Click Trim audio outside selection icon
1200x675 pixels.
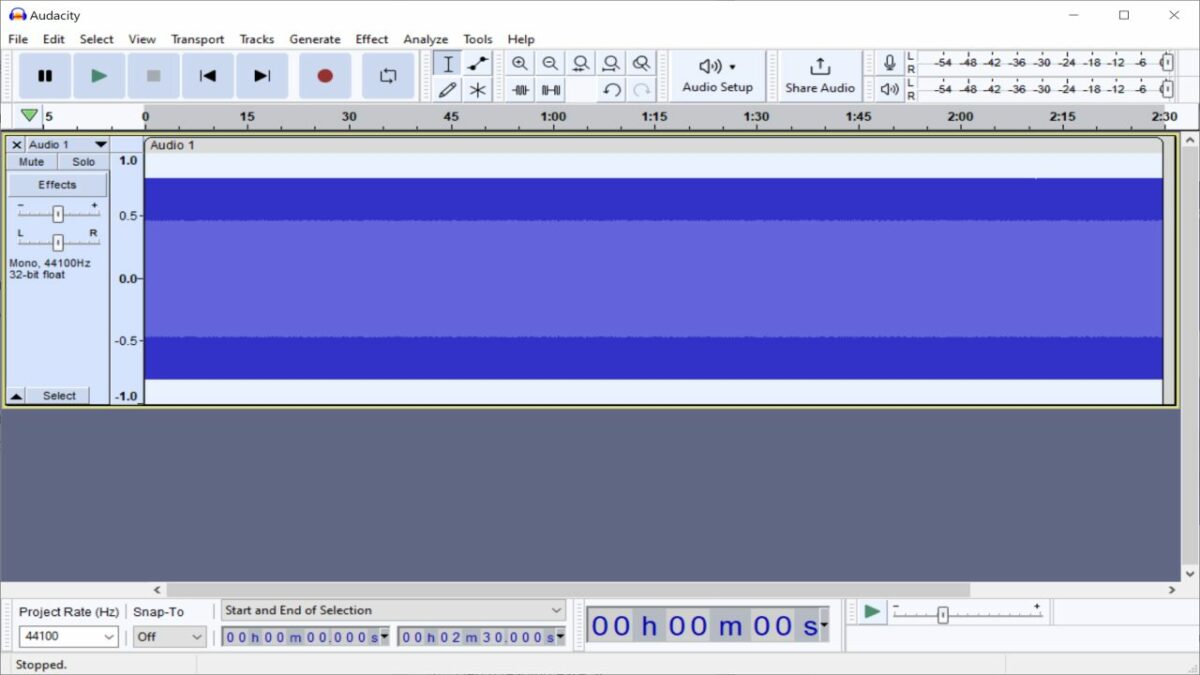[519, 90]
